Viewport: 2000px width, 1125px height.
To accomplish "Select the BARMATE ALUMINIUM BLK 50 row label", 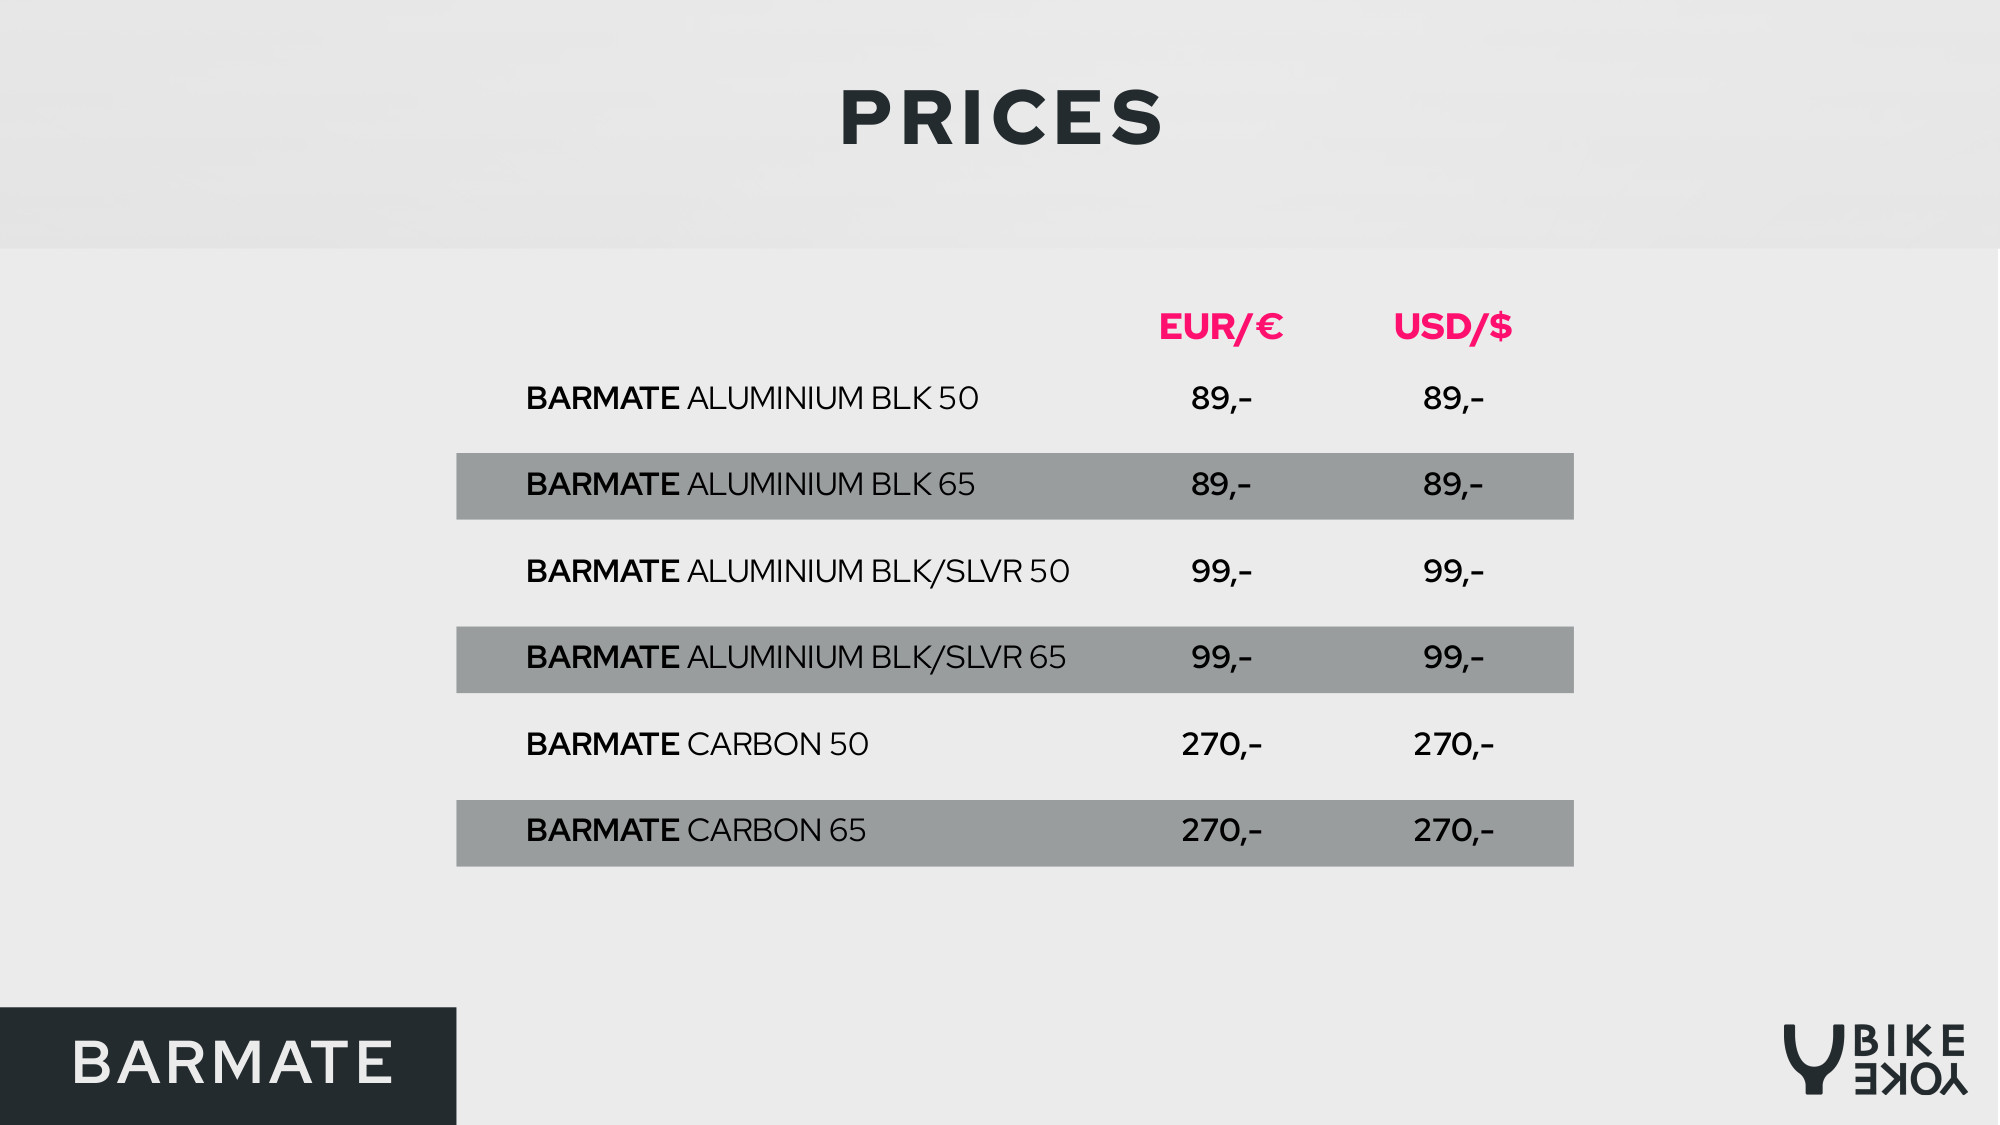I will [752, 398].
